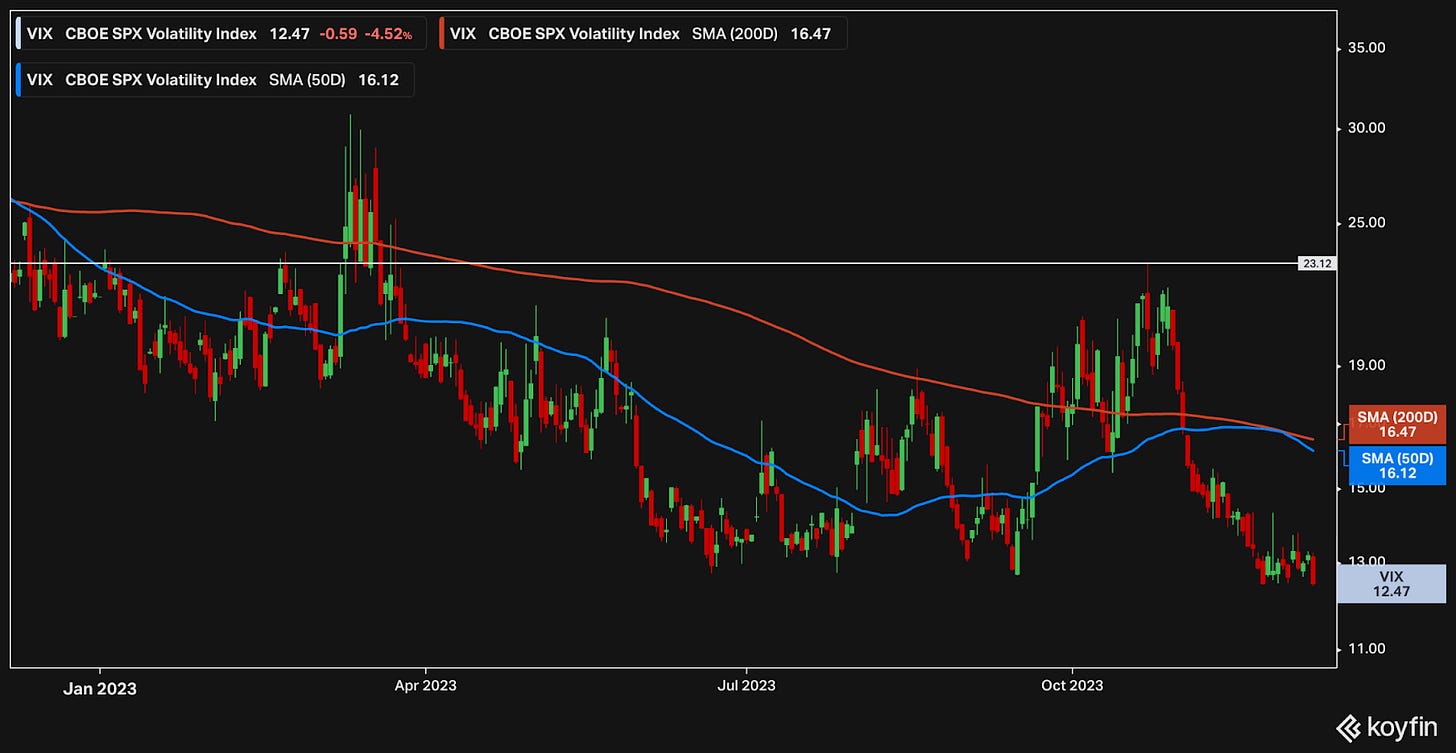Click the VIX price legend box

222,33
